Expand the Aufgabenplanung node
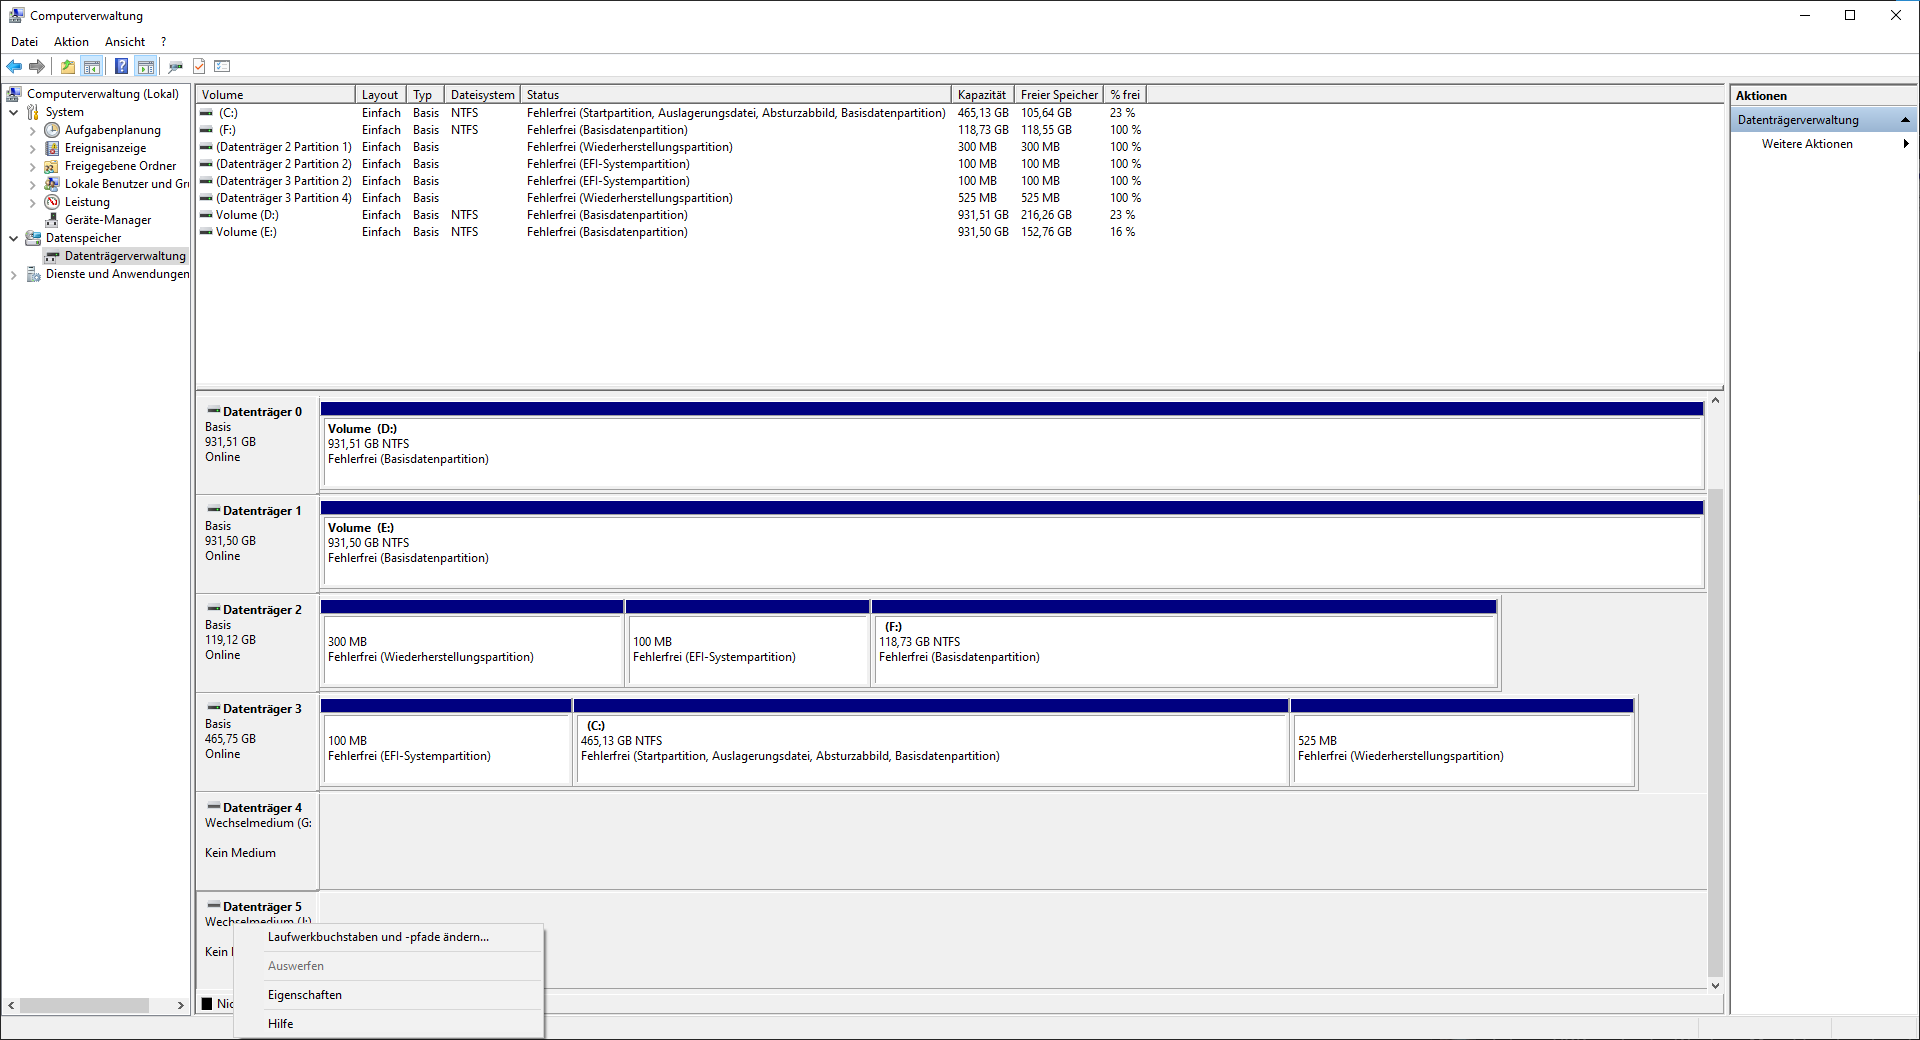 point(33,130)
